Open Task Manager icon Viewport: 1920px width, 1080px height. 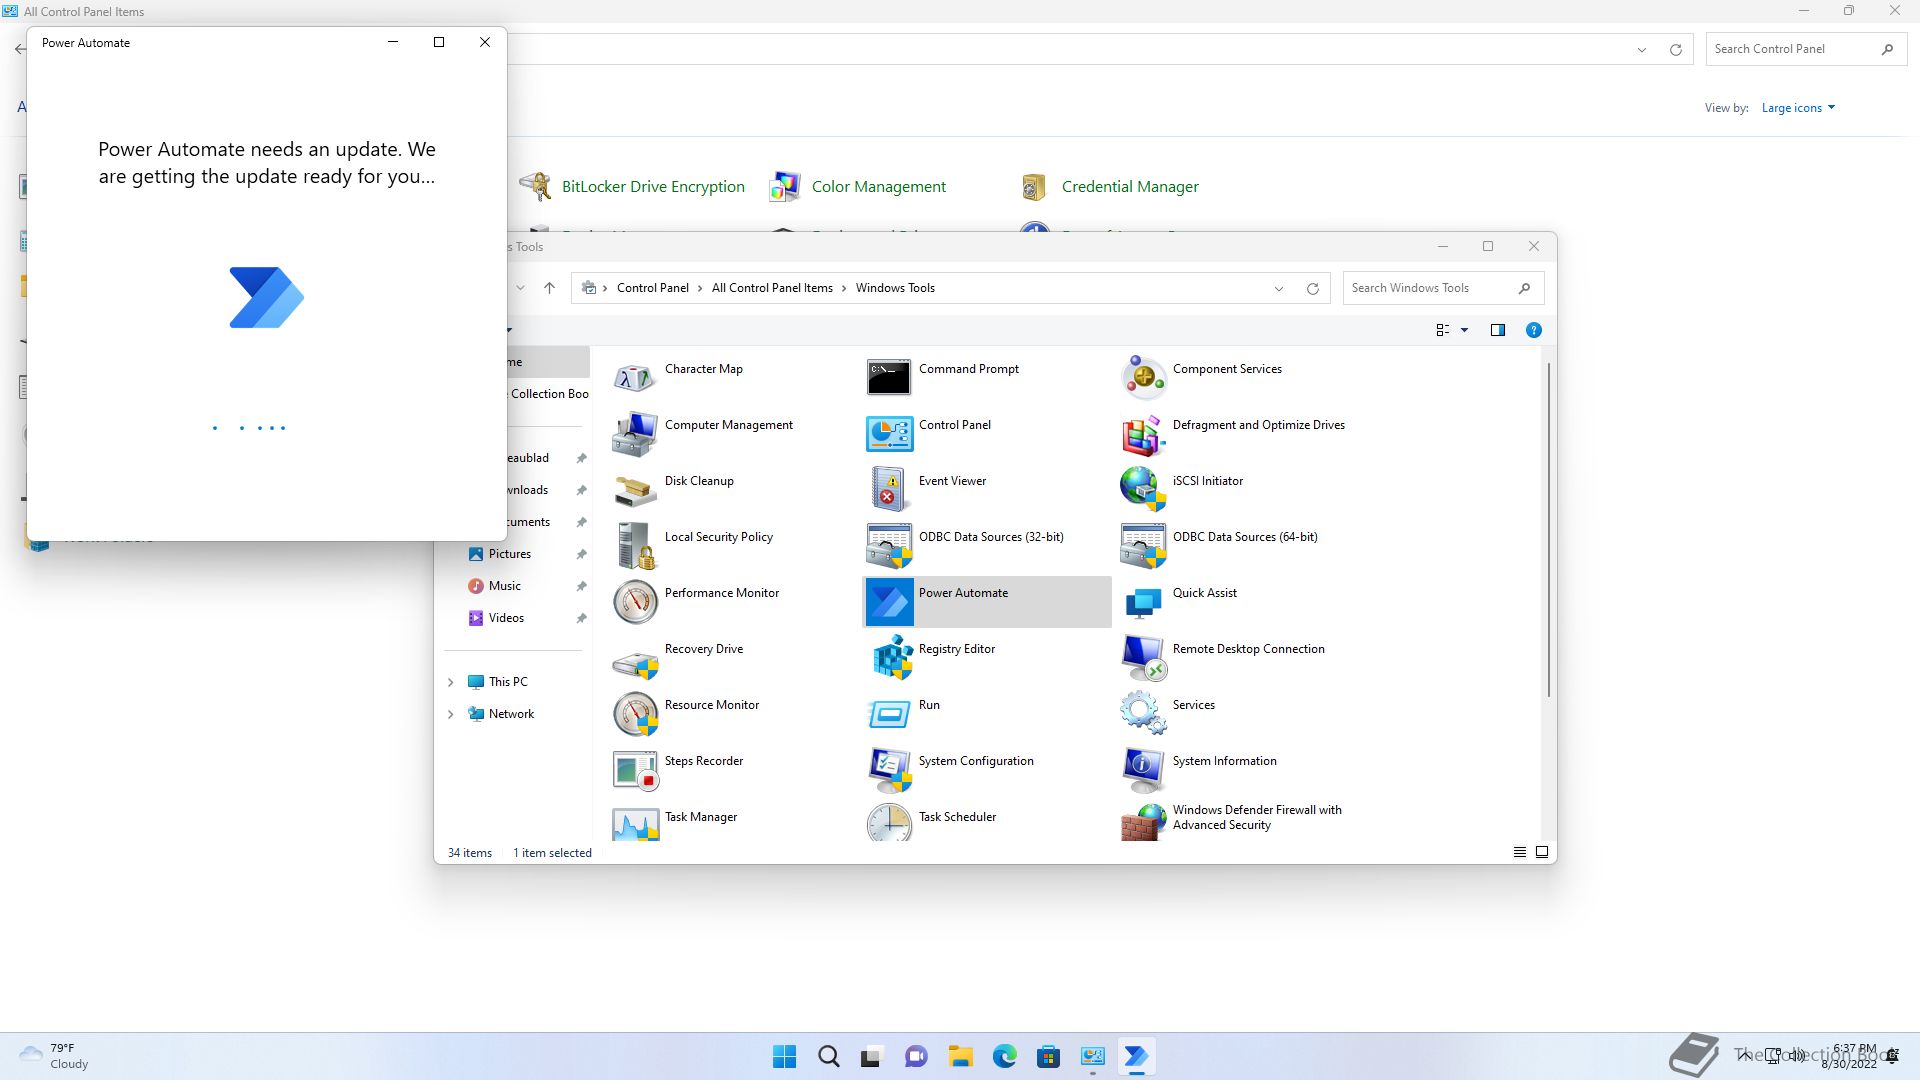point(635,822)
